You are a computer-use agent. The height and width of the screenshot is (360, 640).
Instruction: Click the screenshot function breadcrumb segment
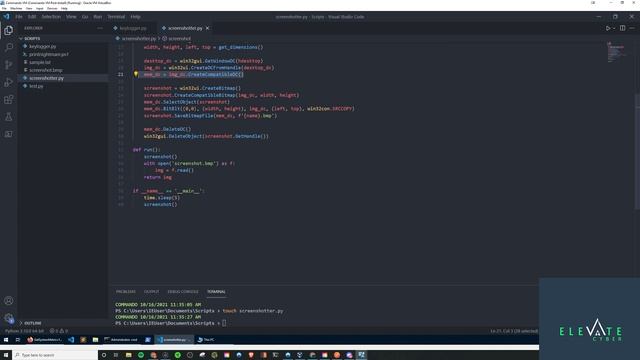179,39
